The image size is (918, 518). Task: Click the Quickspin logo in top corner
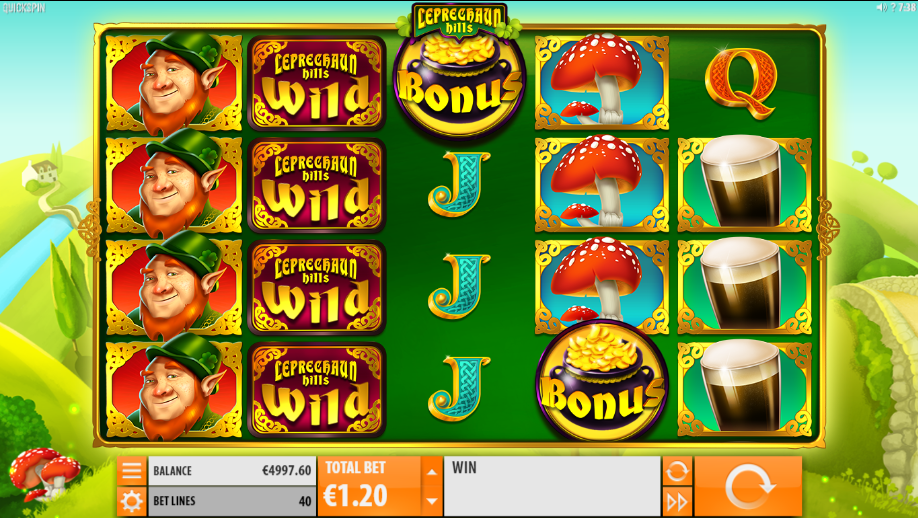click(23, 8)
